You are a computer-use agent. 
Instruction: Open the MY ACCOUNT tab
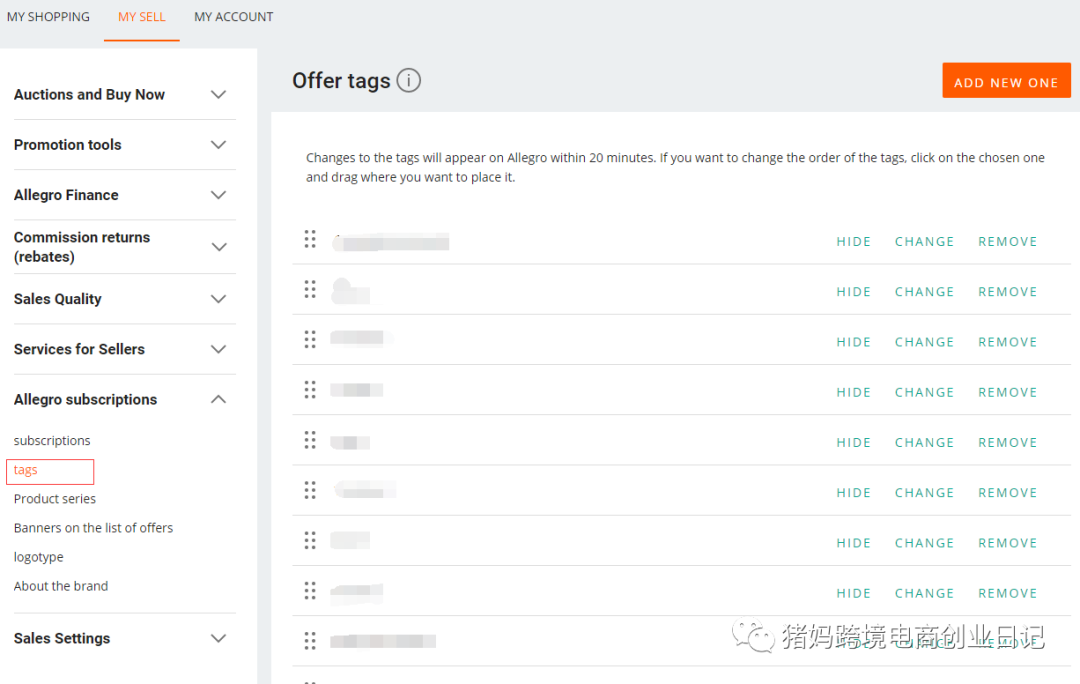[234, 17]
